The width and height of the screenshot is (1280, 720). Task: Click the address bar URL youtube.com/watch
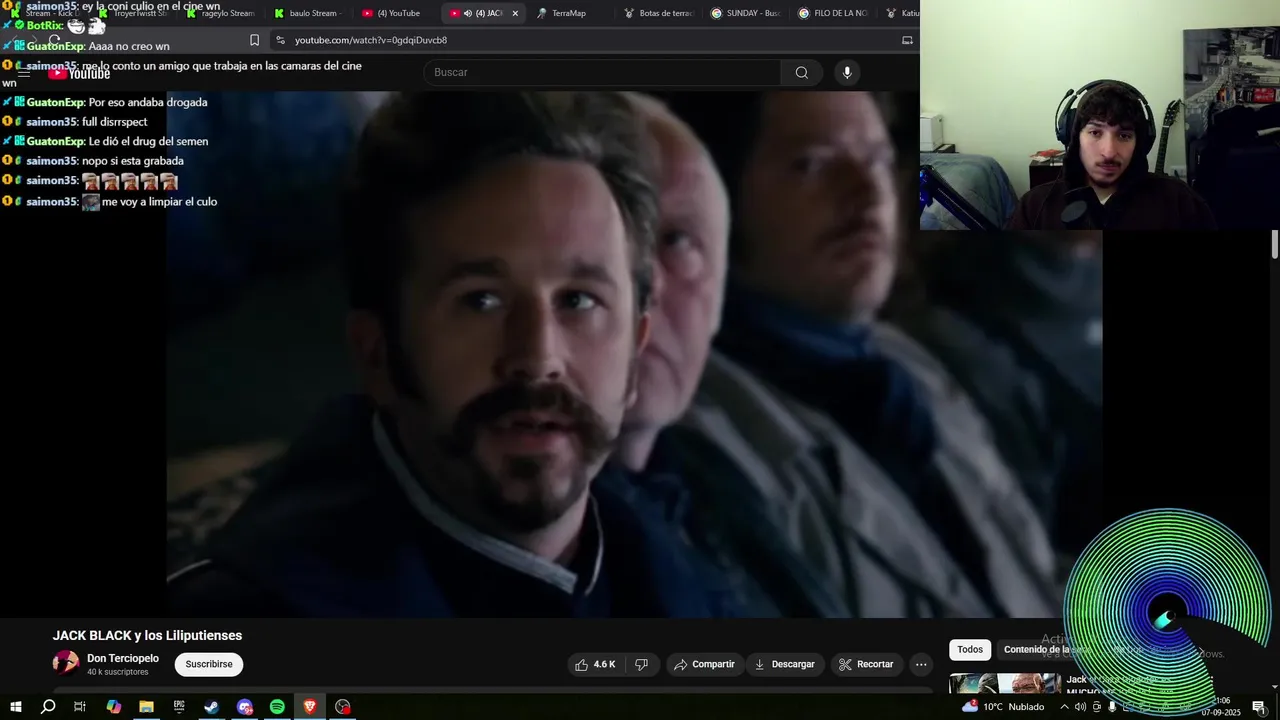pyautogui.click(x=371, y=40)
